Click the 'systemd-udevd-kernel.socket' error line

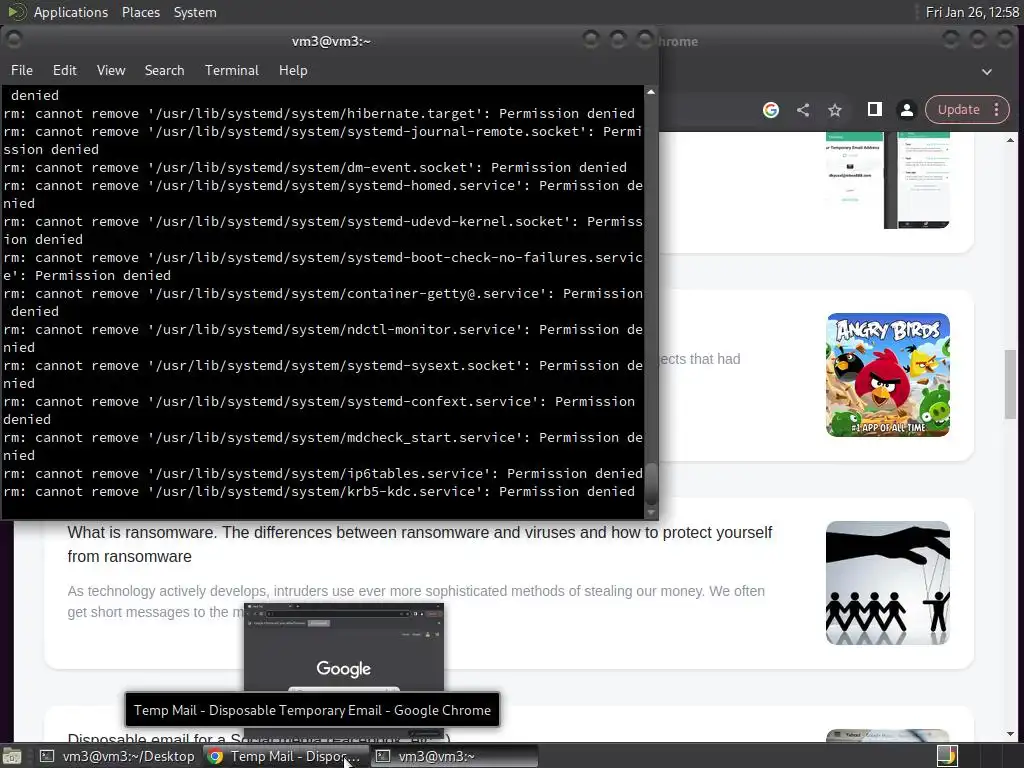pyautogui.click(x=323, y=231)
